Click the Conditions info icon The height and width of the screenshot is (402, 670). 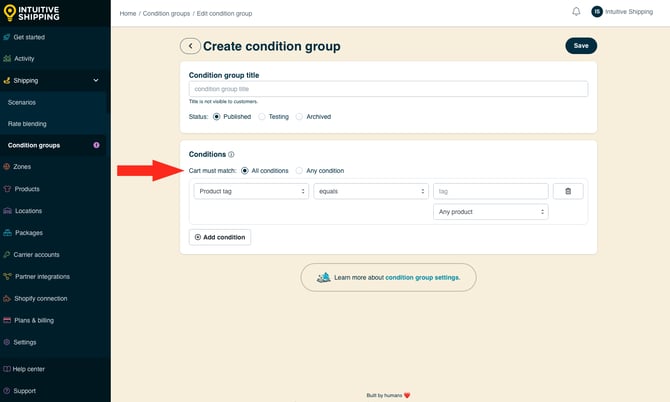pyautogui.click(x=231, y=154)
